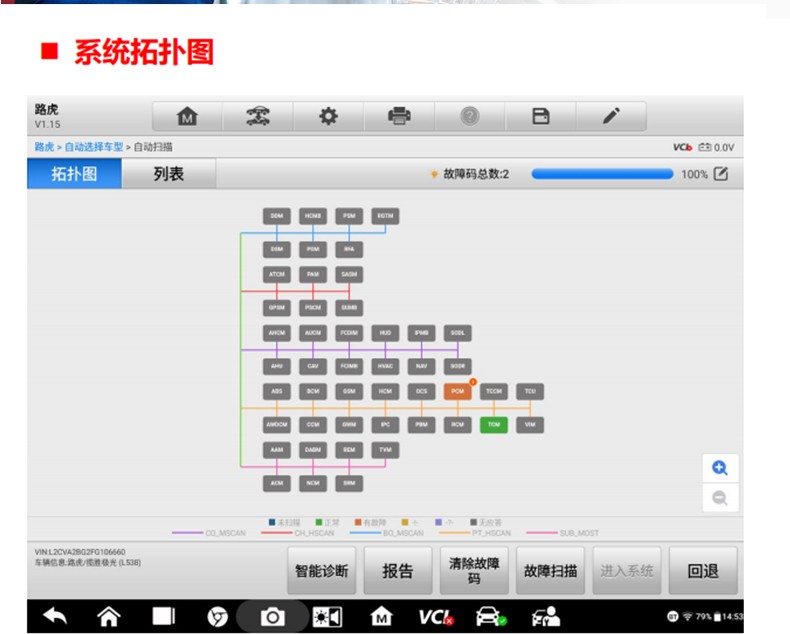The width and height of the screenshot is (790, 634).
Task: Switch to the 列表 tab
Action: click(168, 174)
